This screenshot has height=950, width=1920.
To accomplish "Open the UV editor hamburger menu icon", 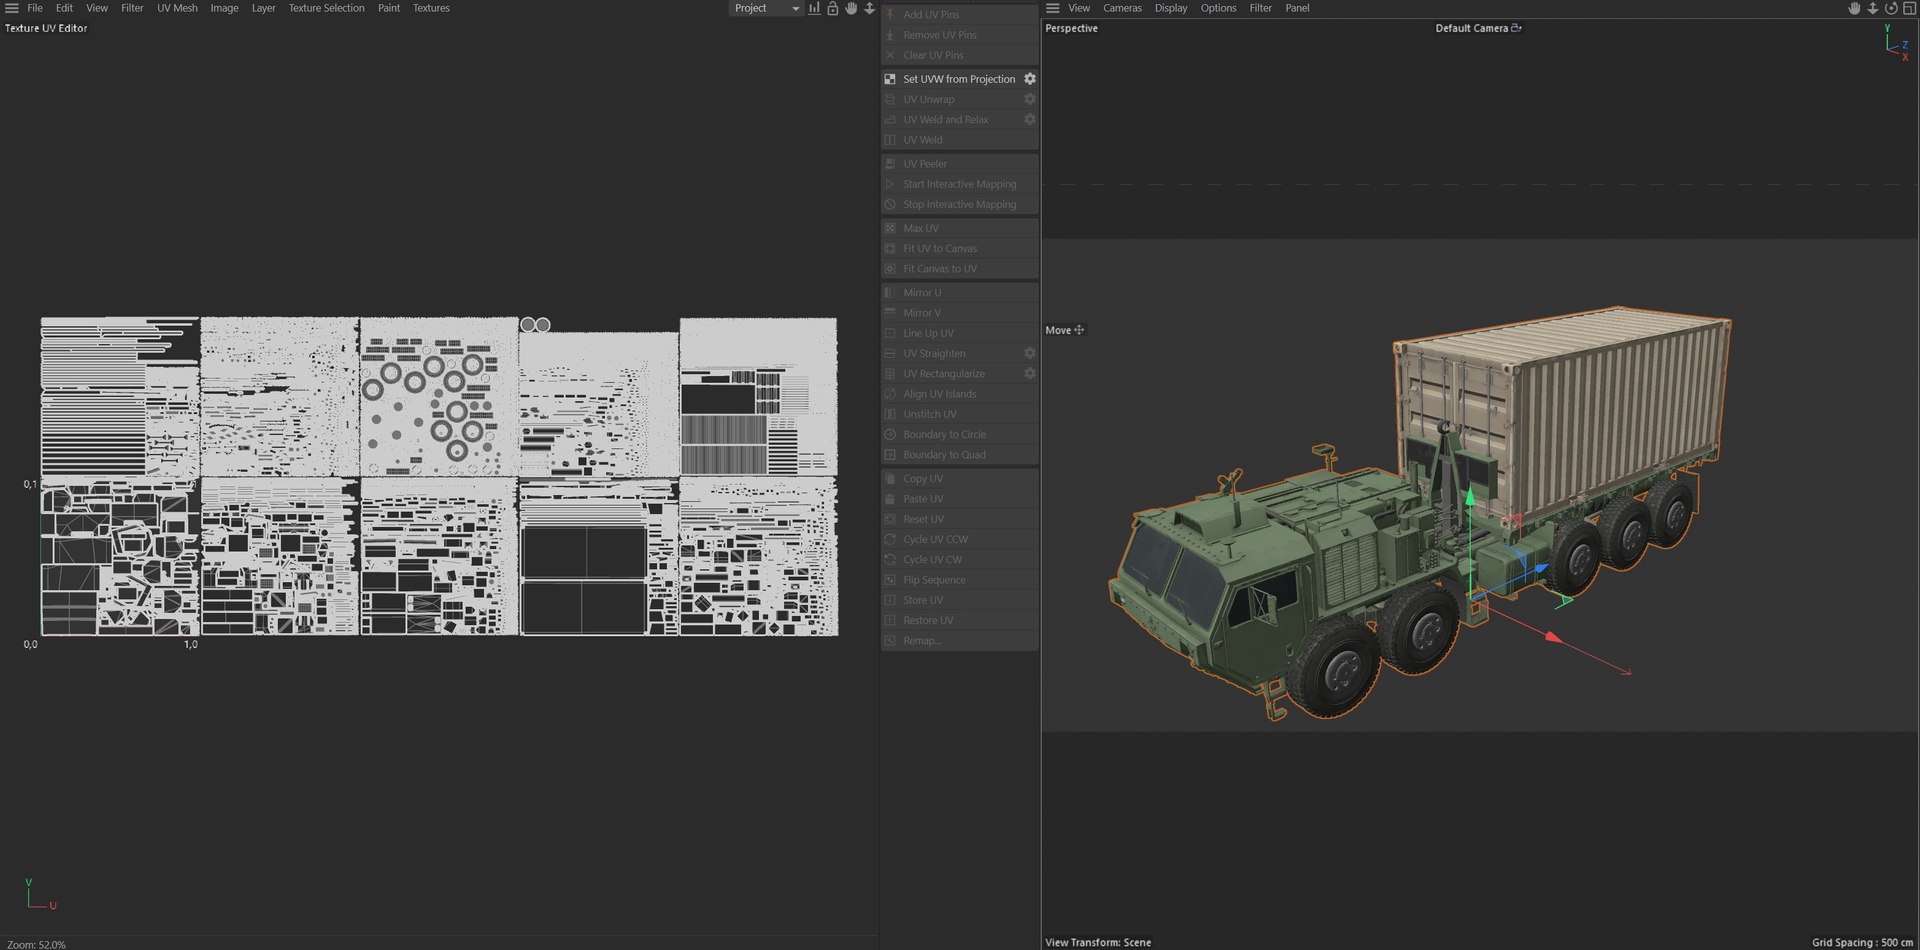I will pyautogui.click(x=12, y=8).
